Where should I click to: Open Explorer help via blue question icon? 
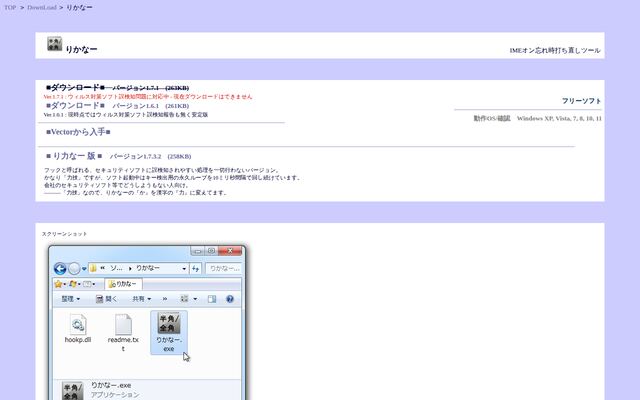[x=230, y=299]
